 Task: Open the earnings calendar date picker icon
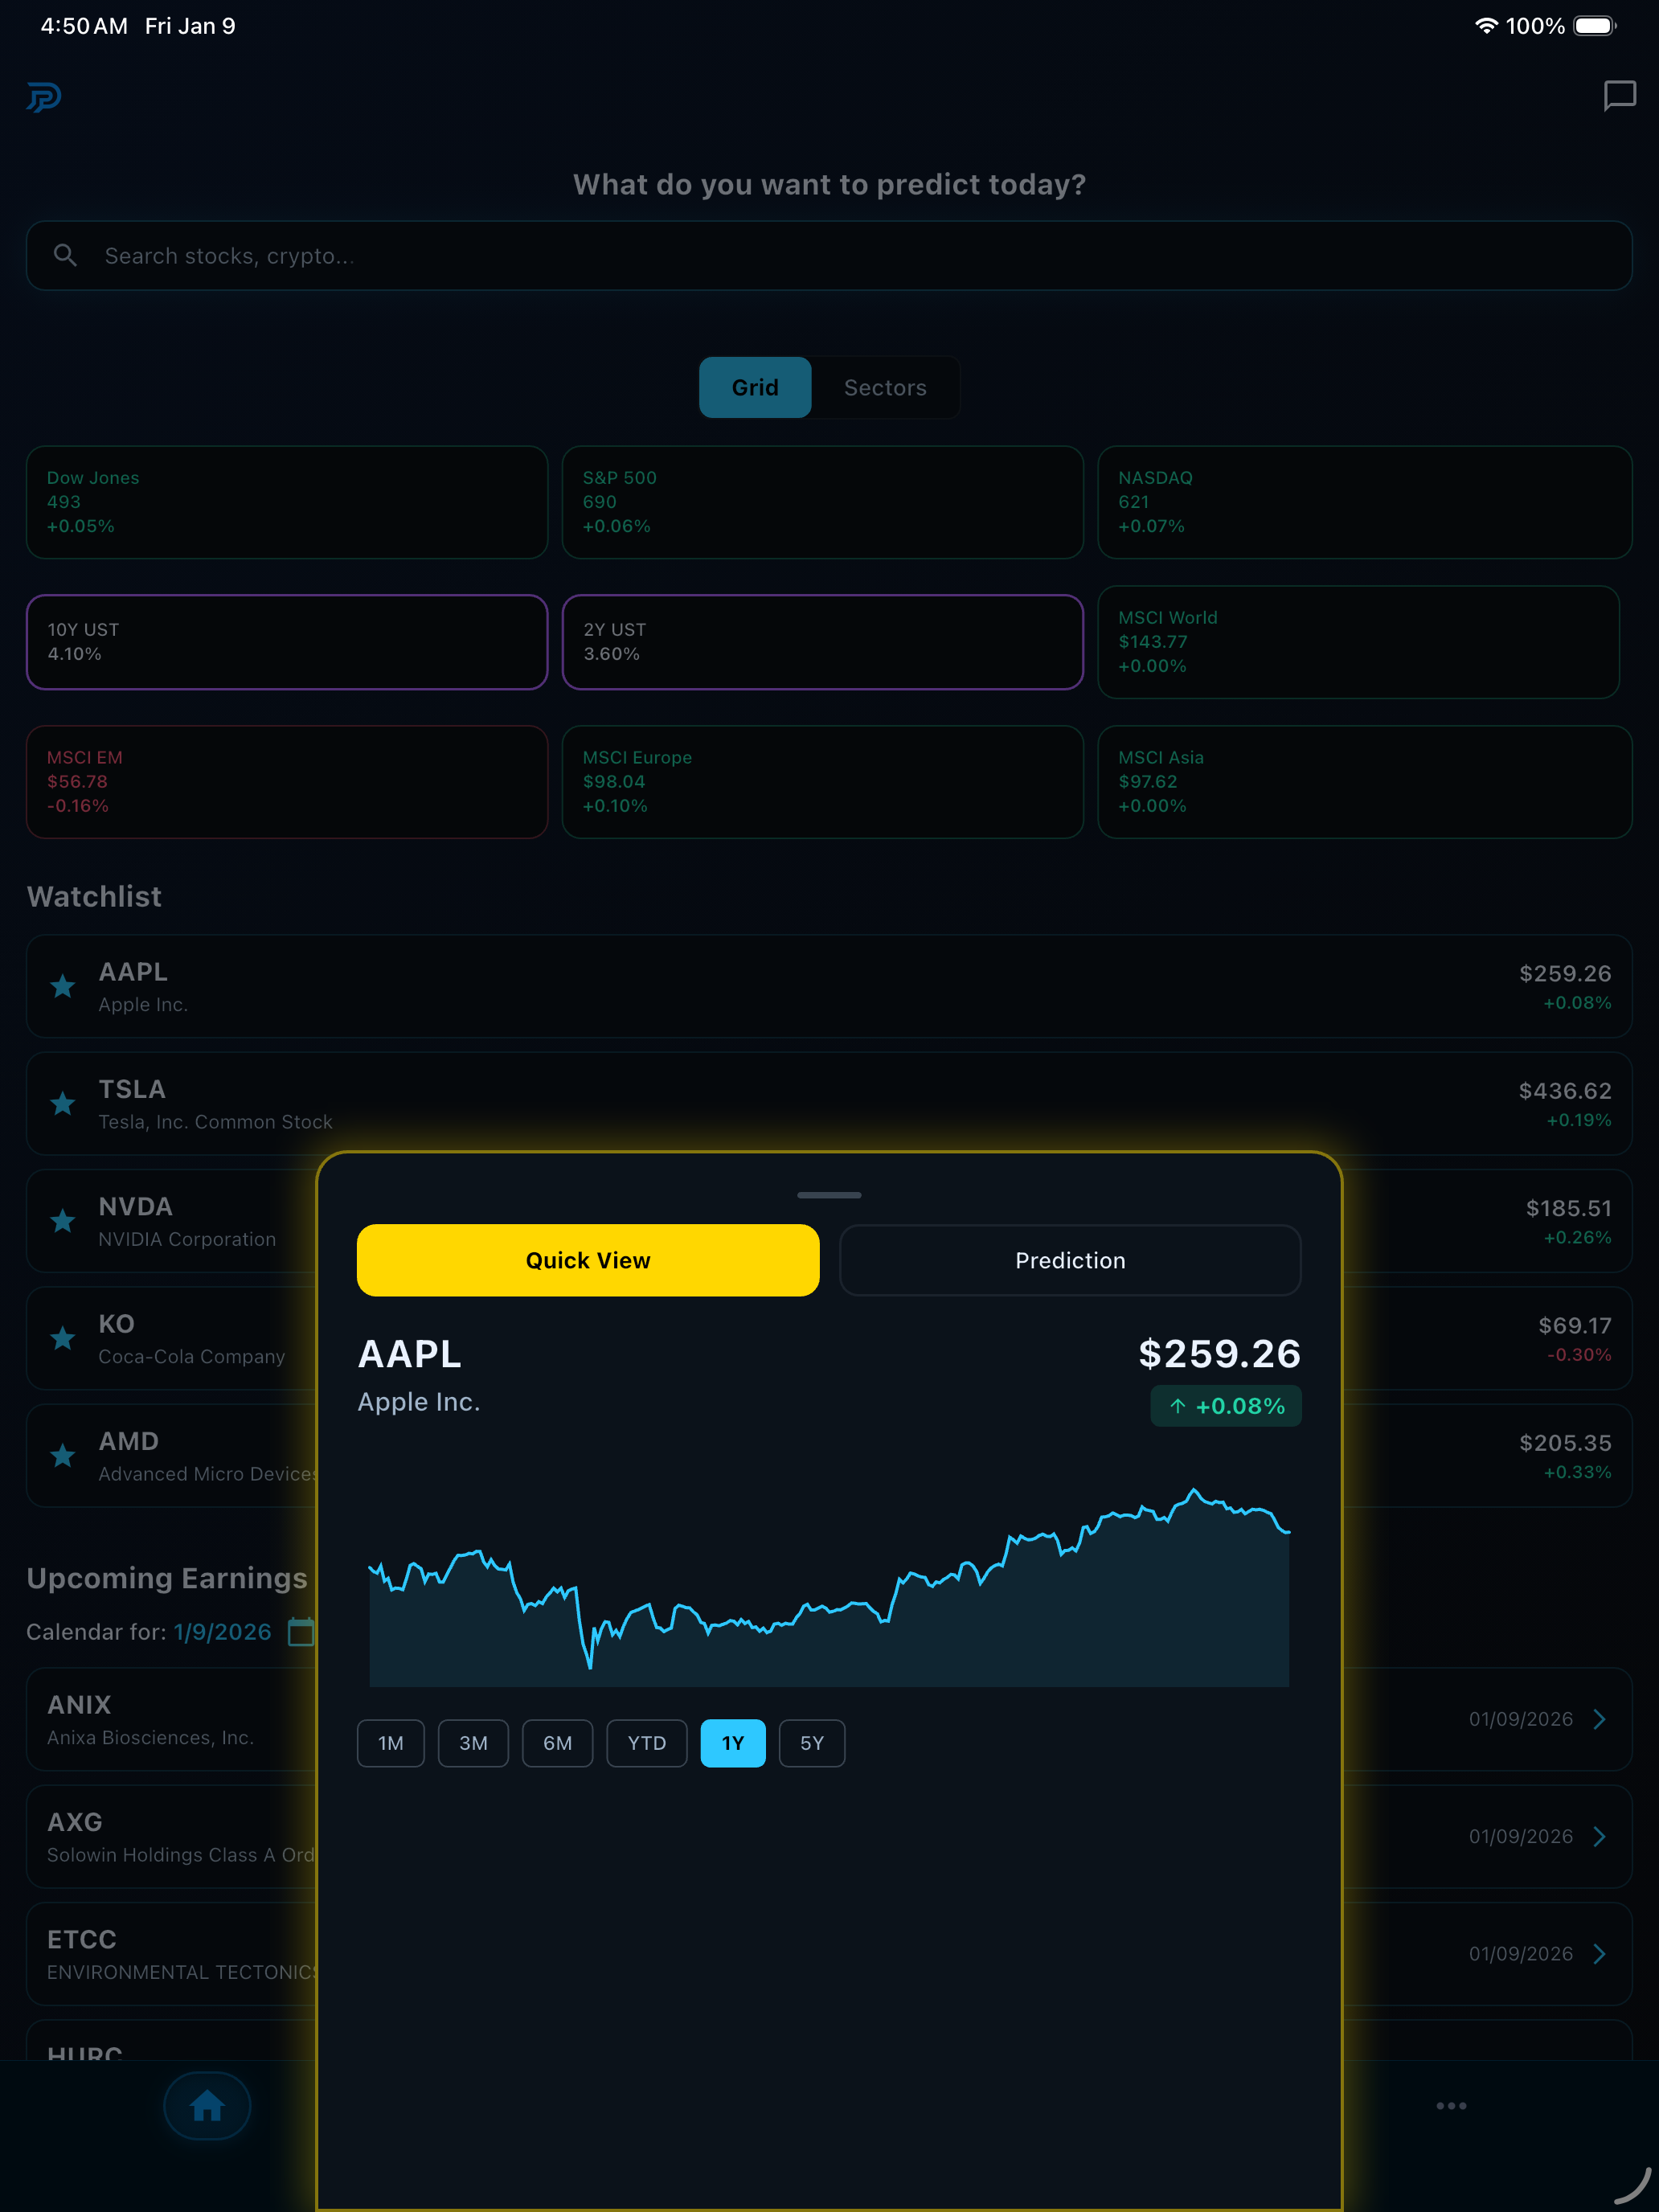pyautogui.click(x=301, y=1631)
